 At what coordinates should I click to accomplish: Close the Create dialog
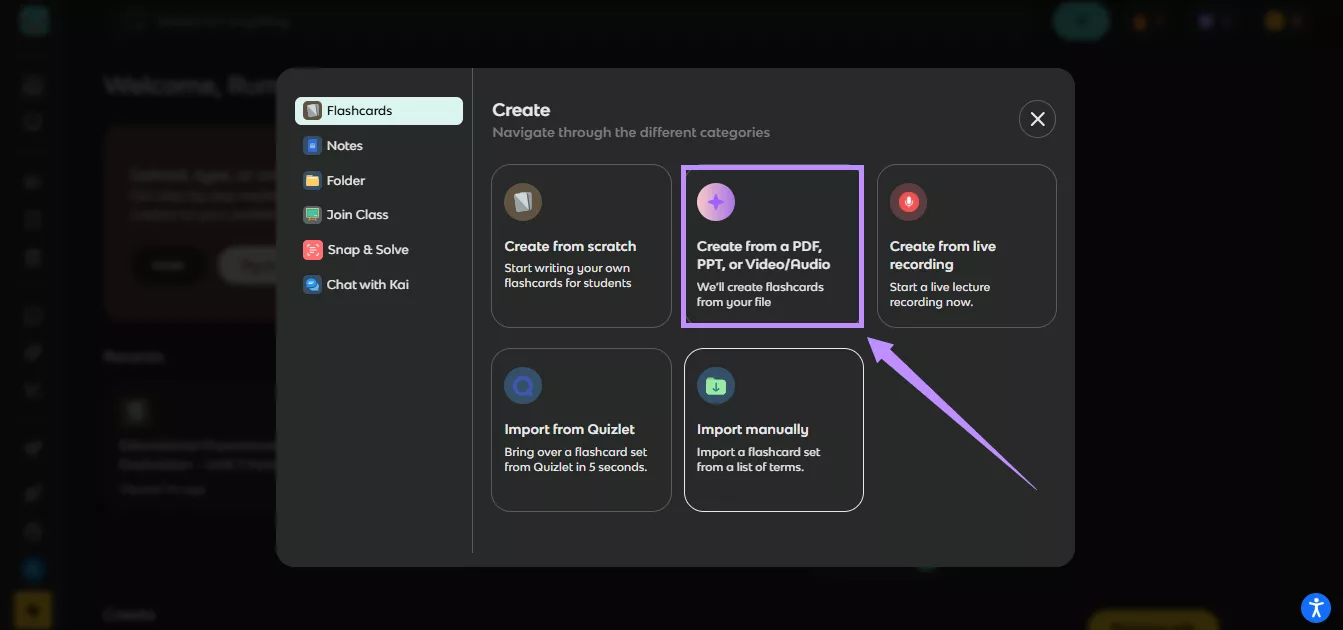point(1037,118)
